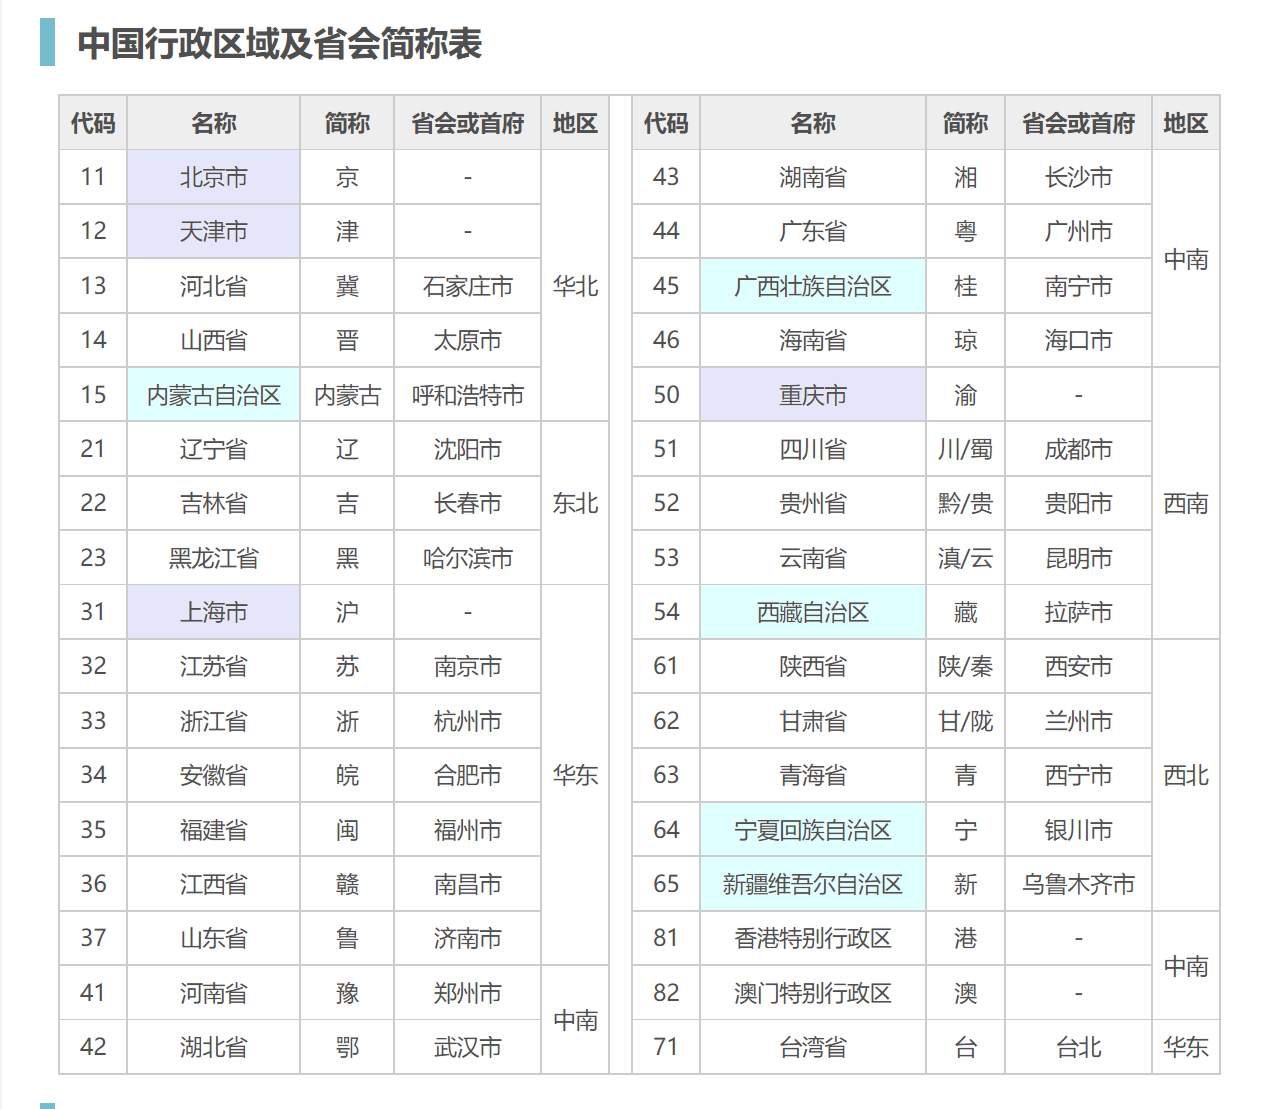1266x1109 pixels.
Task: Select the 天津市 highlighted cell
Action: 213,232
